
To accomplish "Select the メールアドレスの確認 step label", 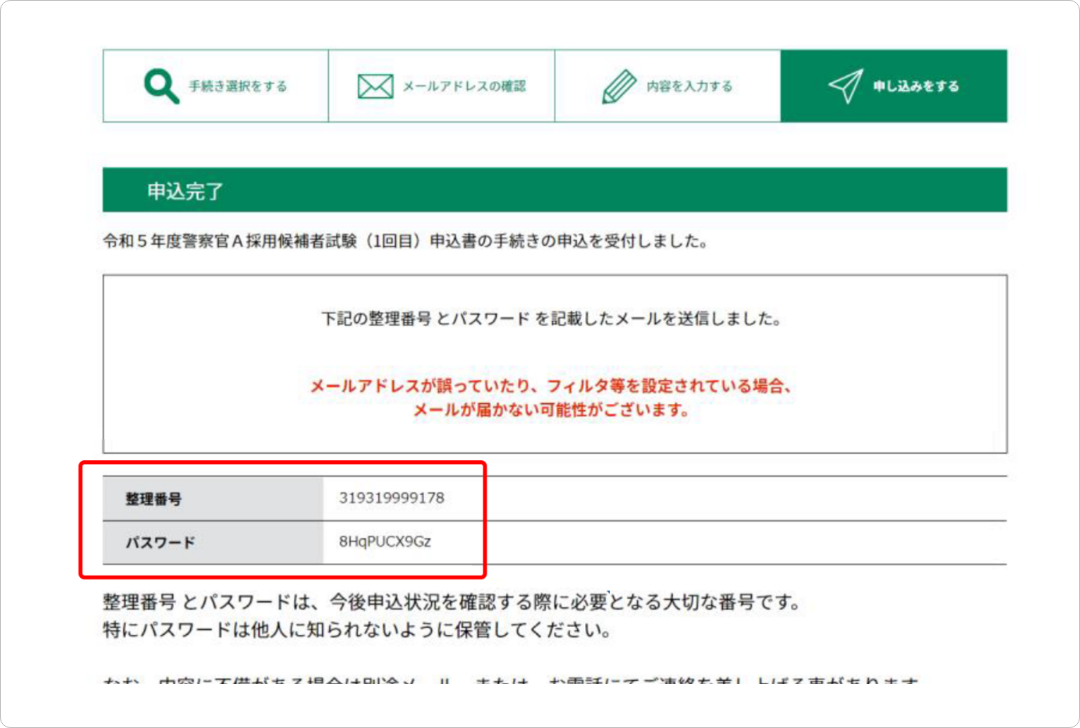I will click(464, 87).
